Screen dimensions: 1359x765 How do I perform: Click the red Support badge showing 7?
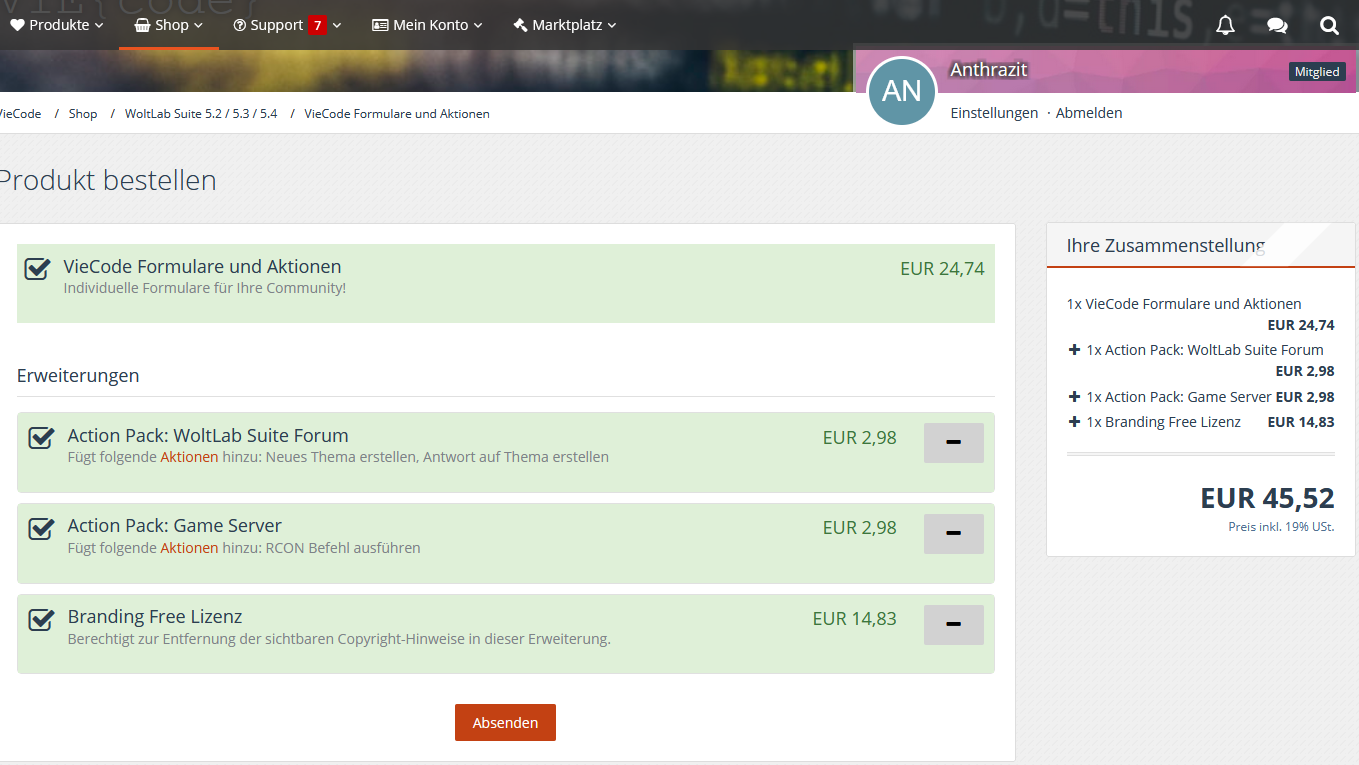[x=317, y=25]
